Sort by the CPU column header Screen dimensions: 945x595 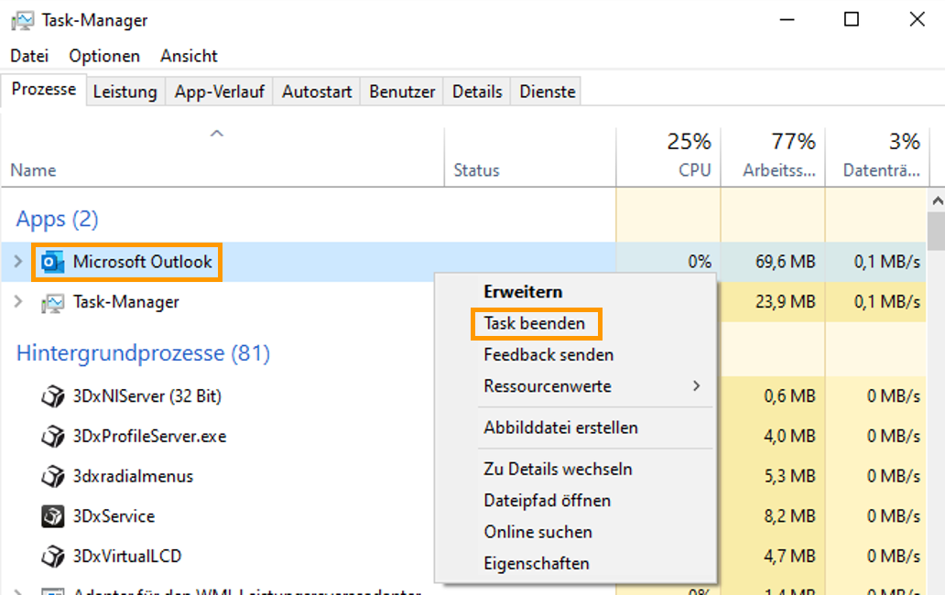pos(668,157)
